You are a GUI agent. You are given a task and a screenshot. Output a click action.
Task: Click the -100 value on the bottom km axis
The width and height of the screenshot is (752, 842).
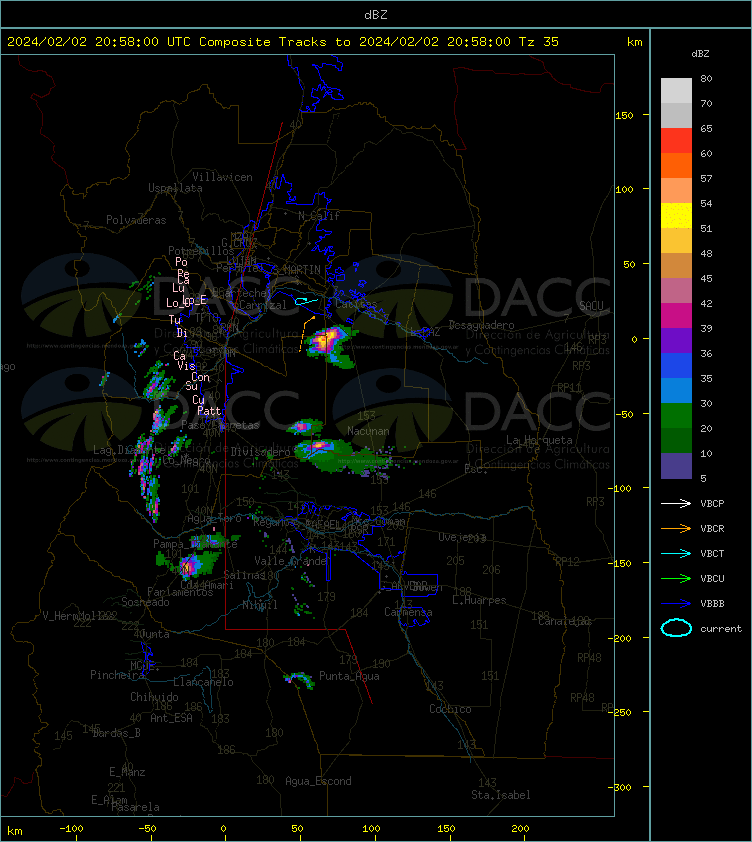(x=72, y=828)
